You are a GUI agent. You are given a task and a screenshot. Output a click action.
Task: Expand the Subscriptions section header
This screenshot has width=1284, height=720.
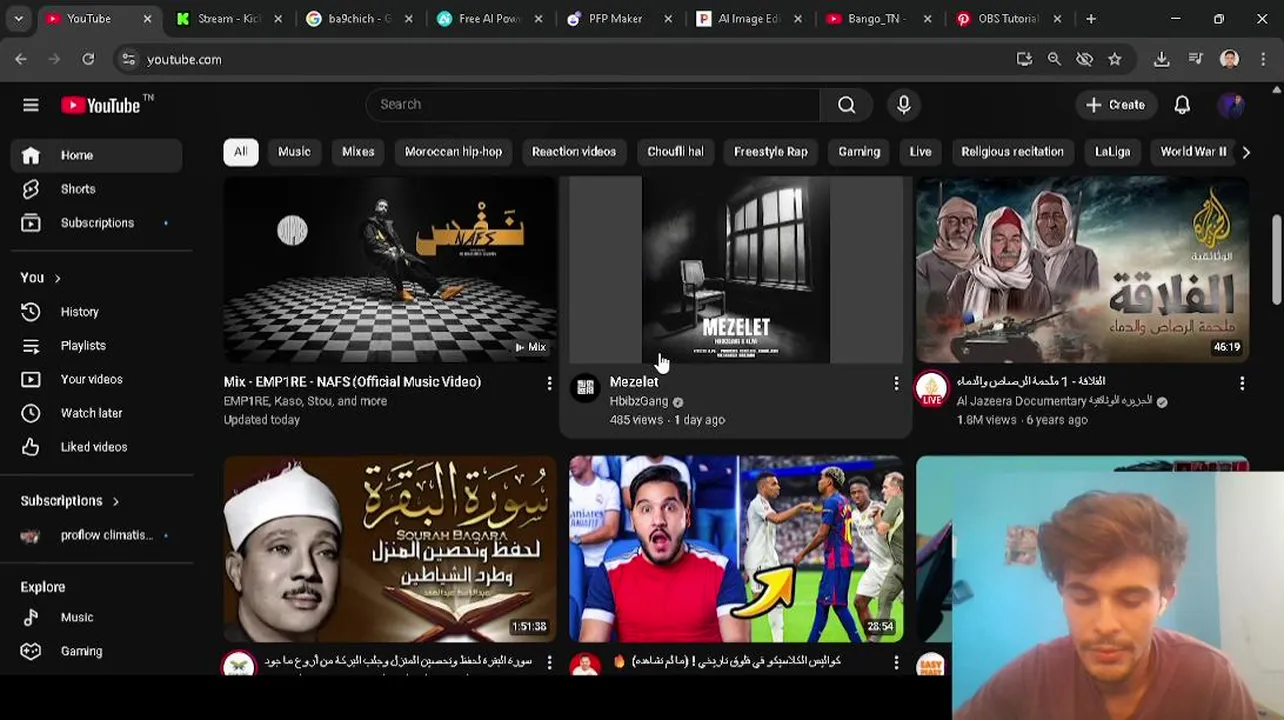[69, 501]
